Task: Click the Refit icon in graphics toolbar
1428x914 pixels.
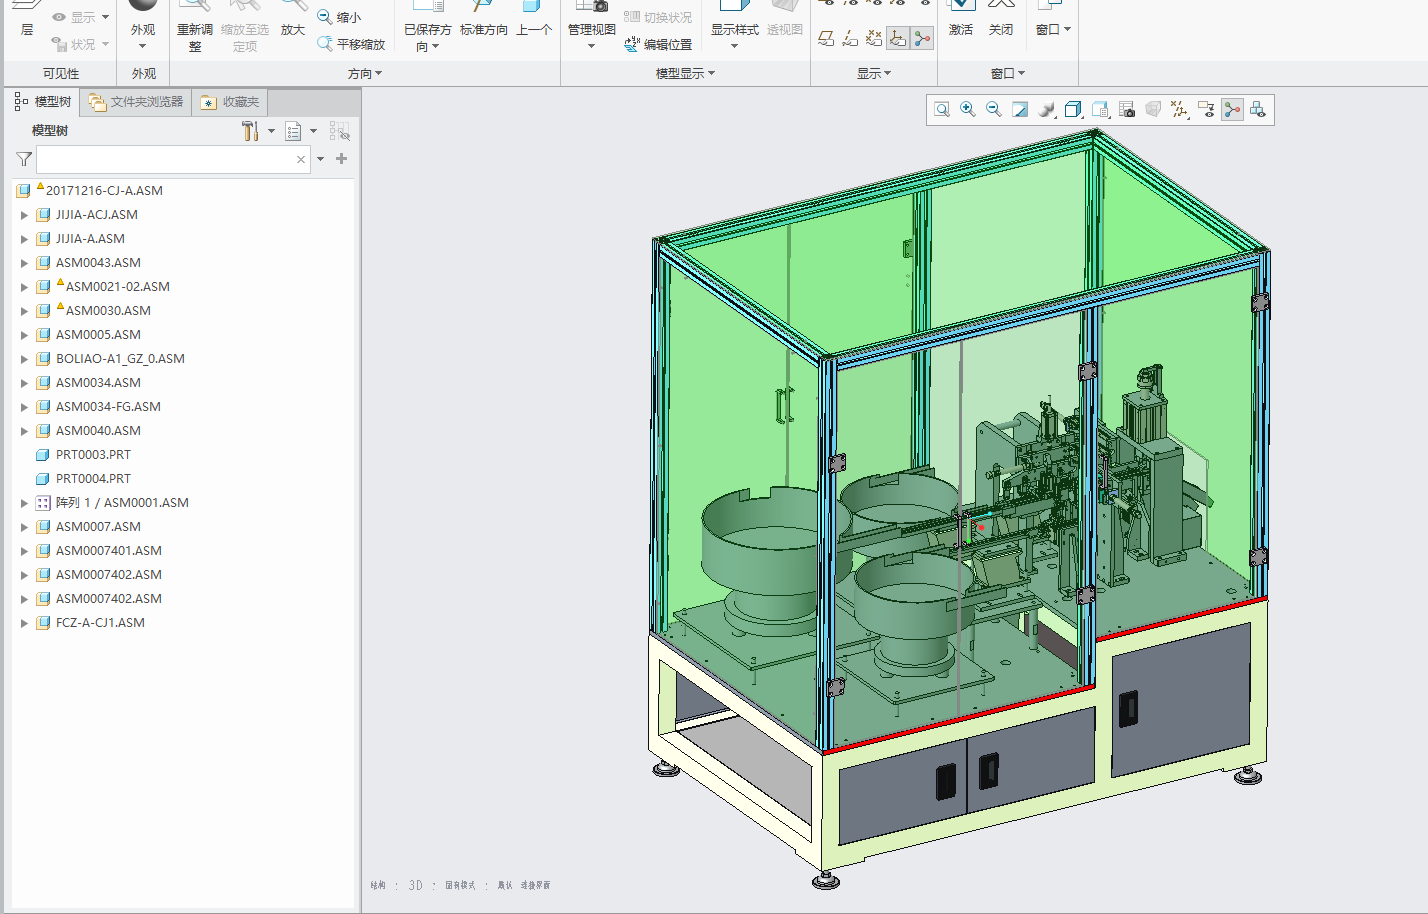Action: coord(942,110)
